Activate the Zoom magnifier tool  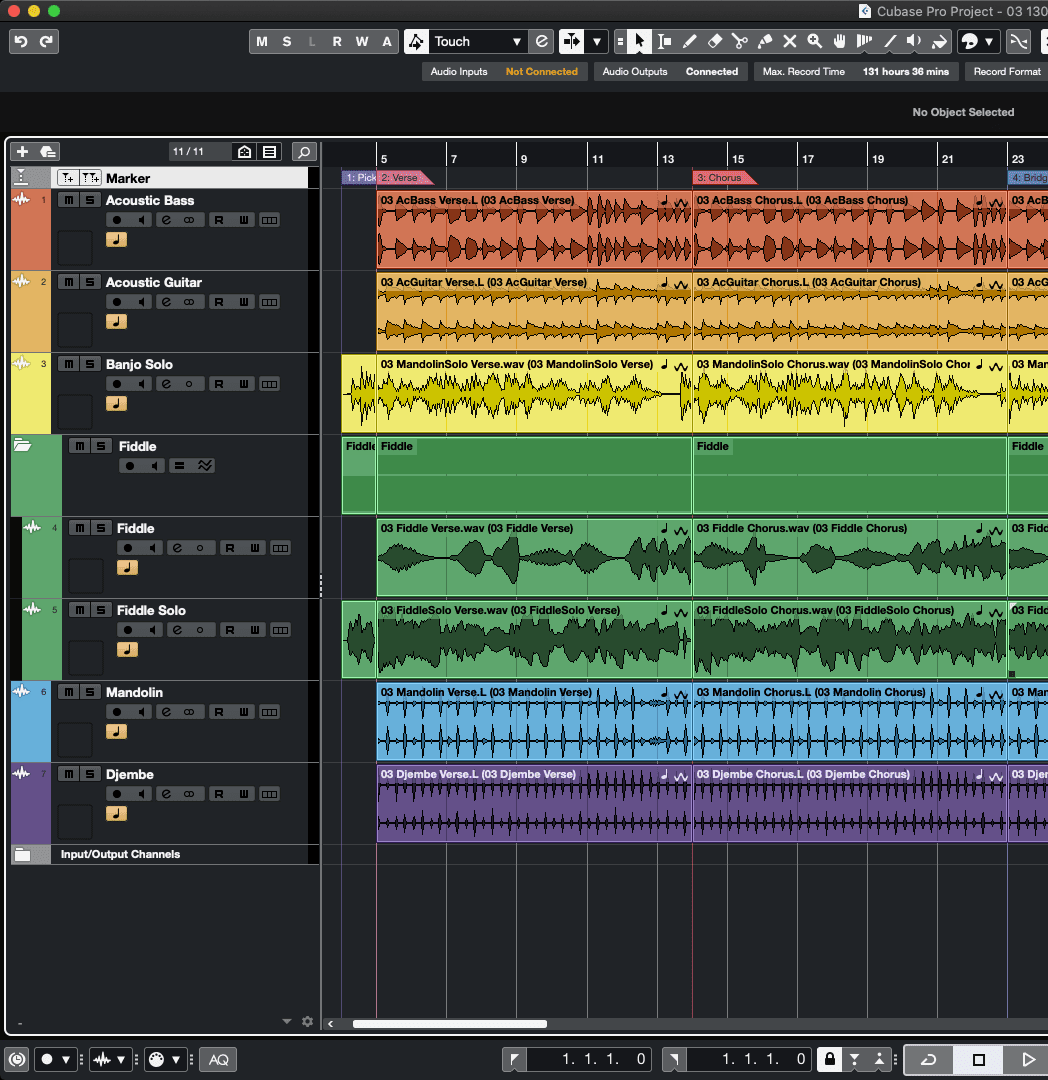814,41
